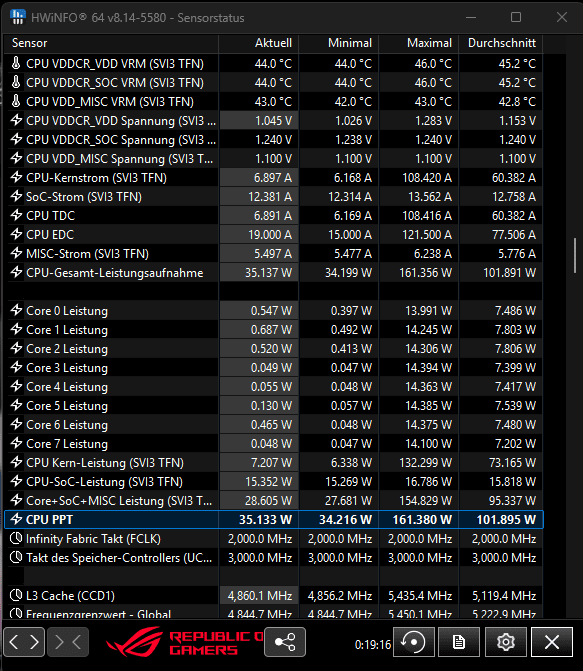Click clock icon of Infinity Fabric Takt row

pos(16,538)
